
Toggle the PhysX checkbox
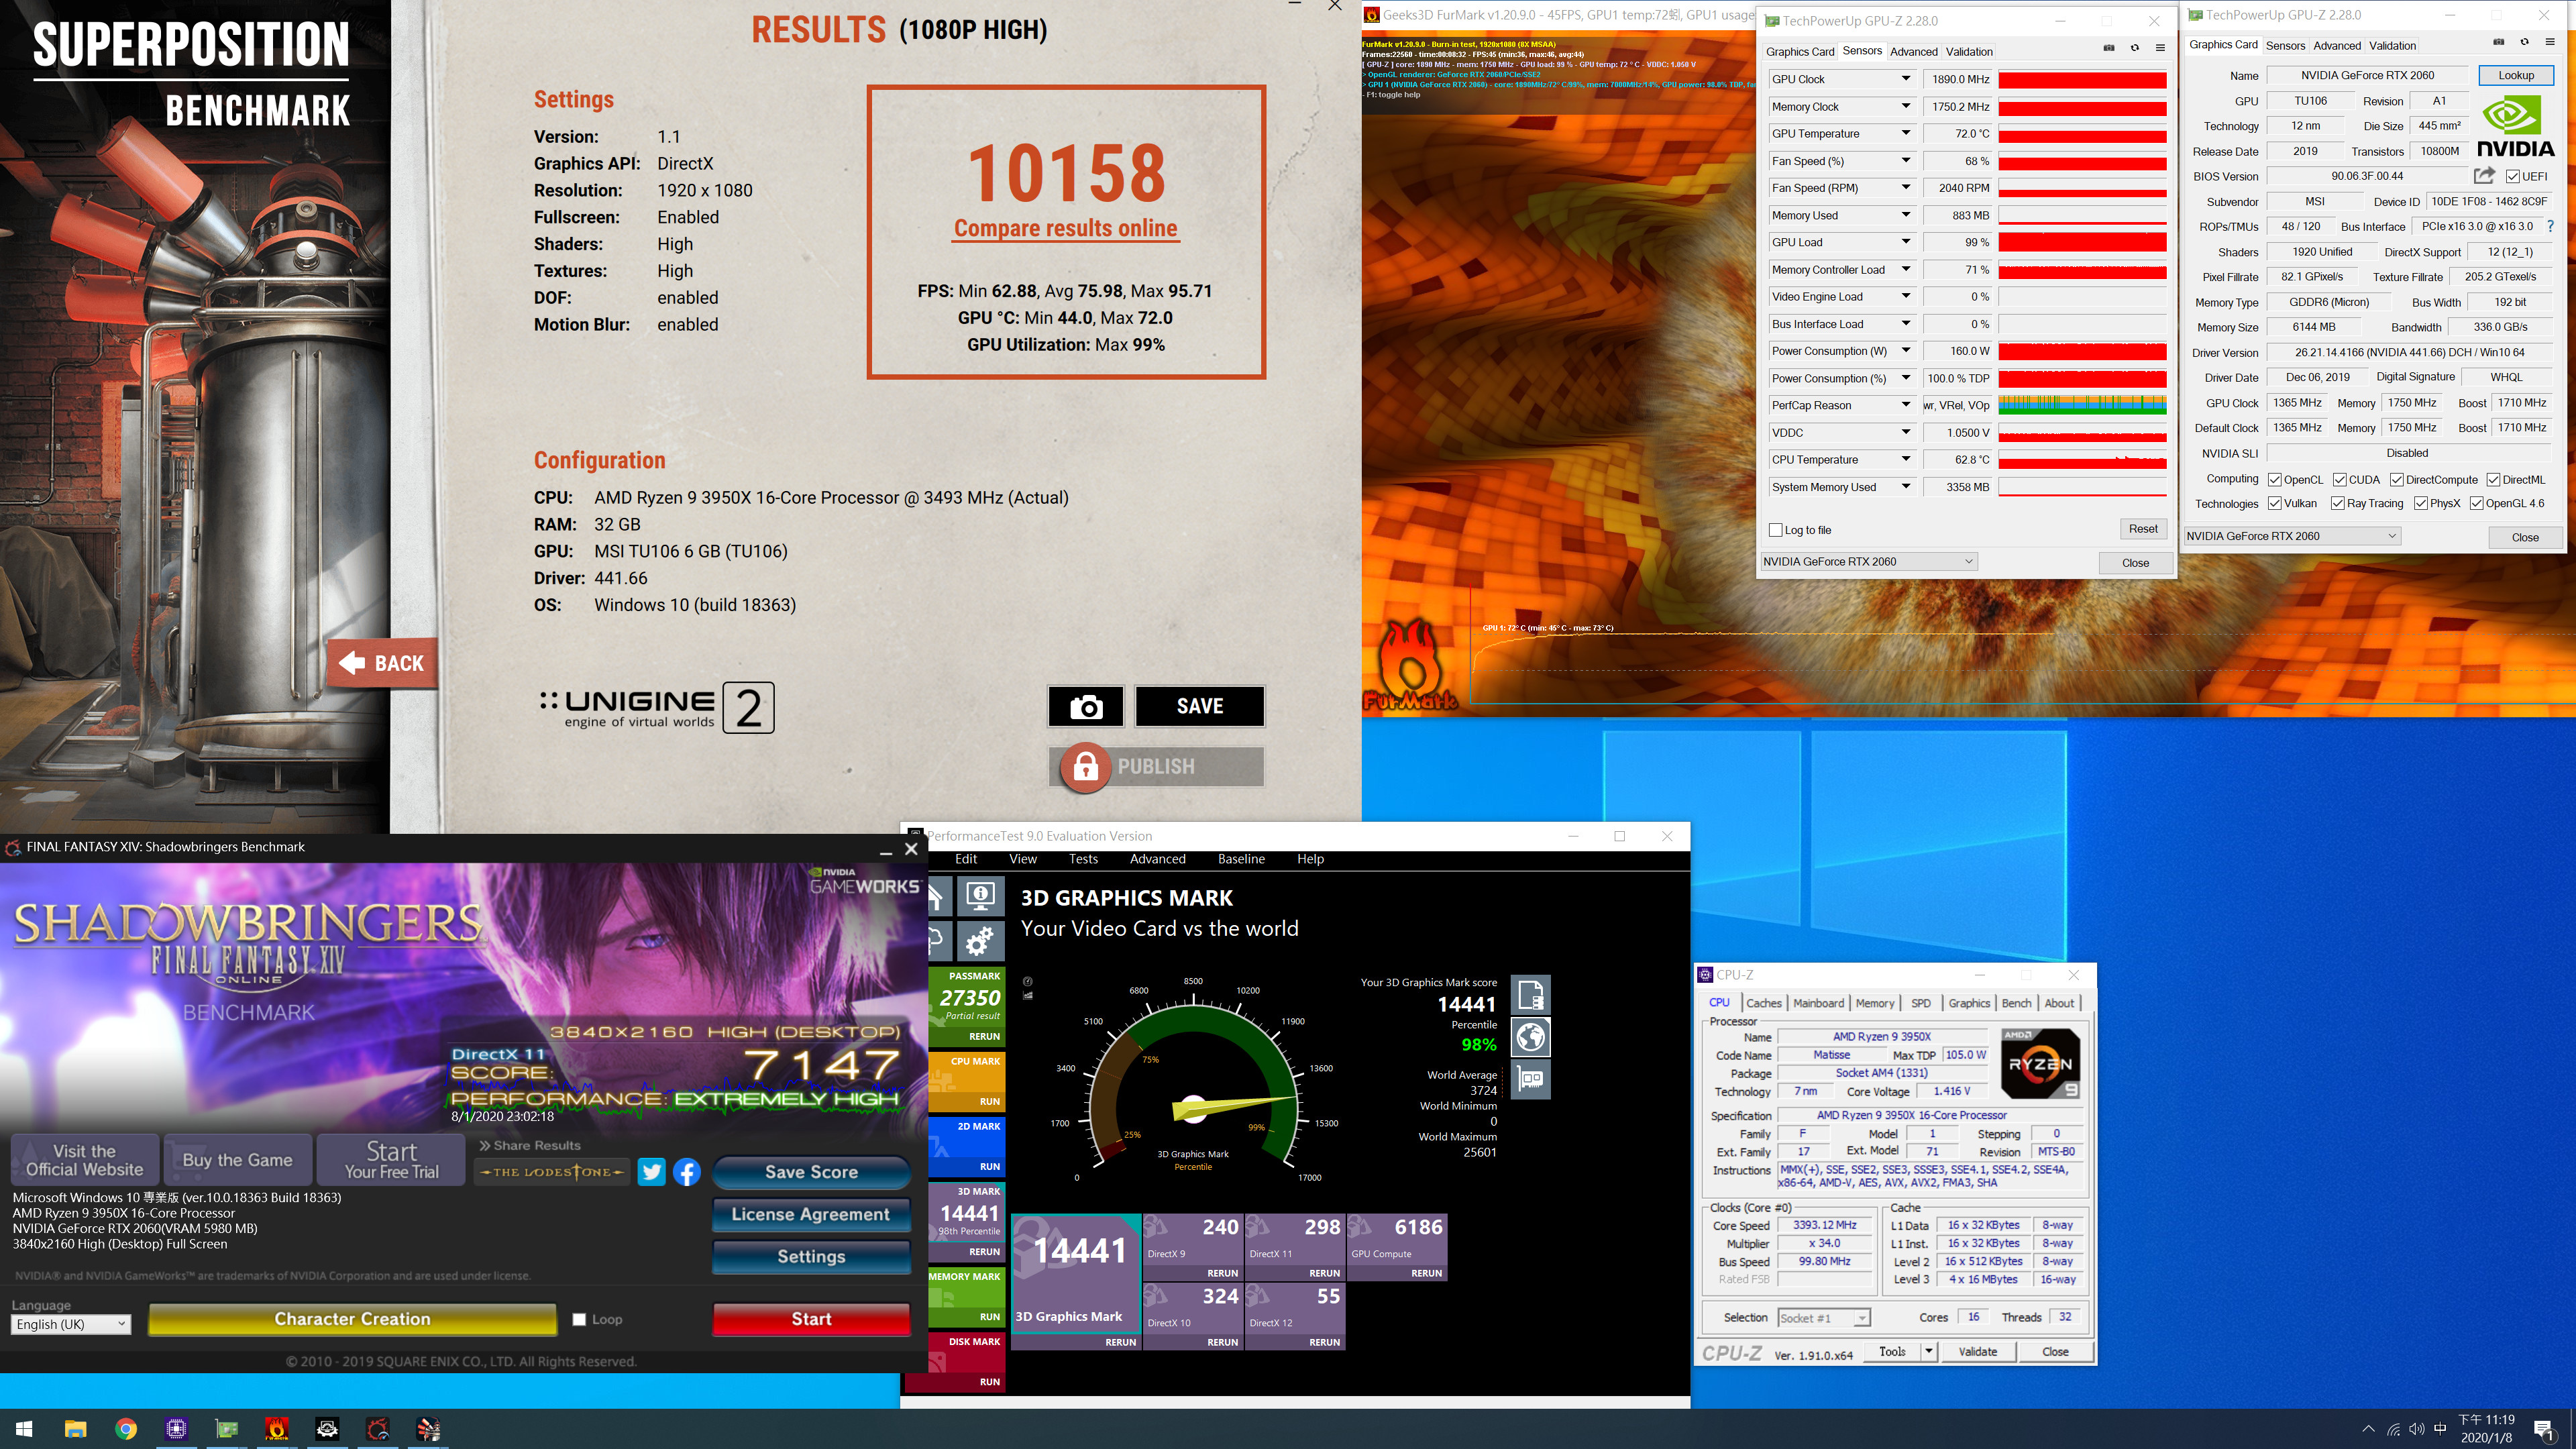(x=2421, y=503)
